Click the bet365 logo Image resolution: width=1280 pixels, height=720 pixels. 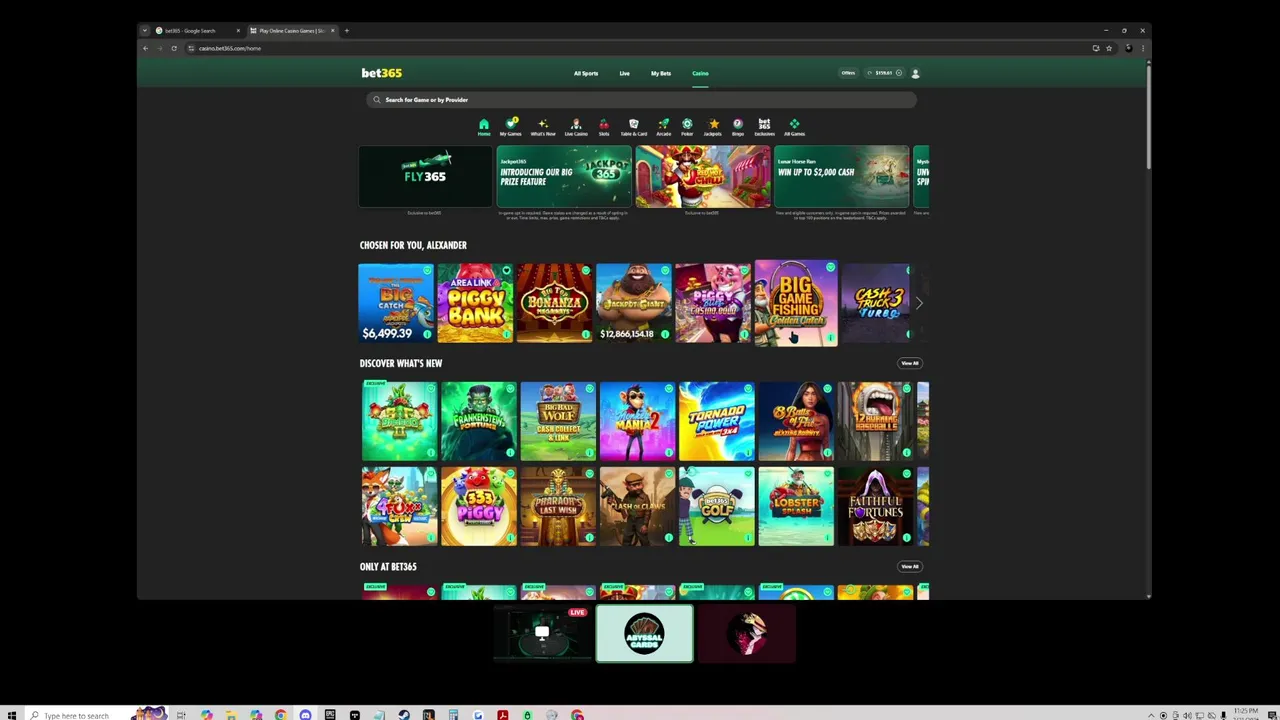point(381,73)
